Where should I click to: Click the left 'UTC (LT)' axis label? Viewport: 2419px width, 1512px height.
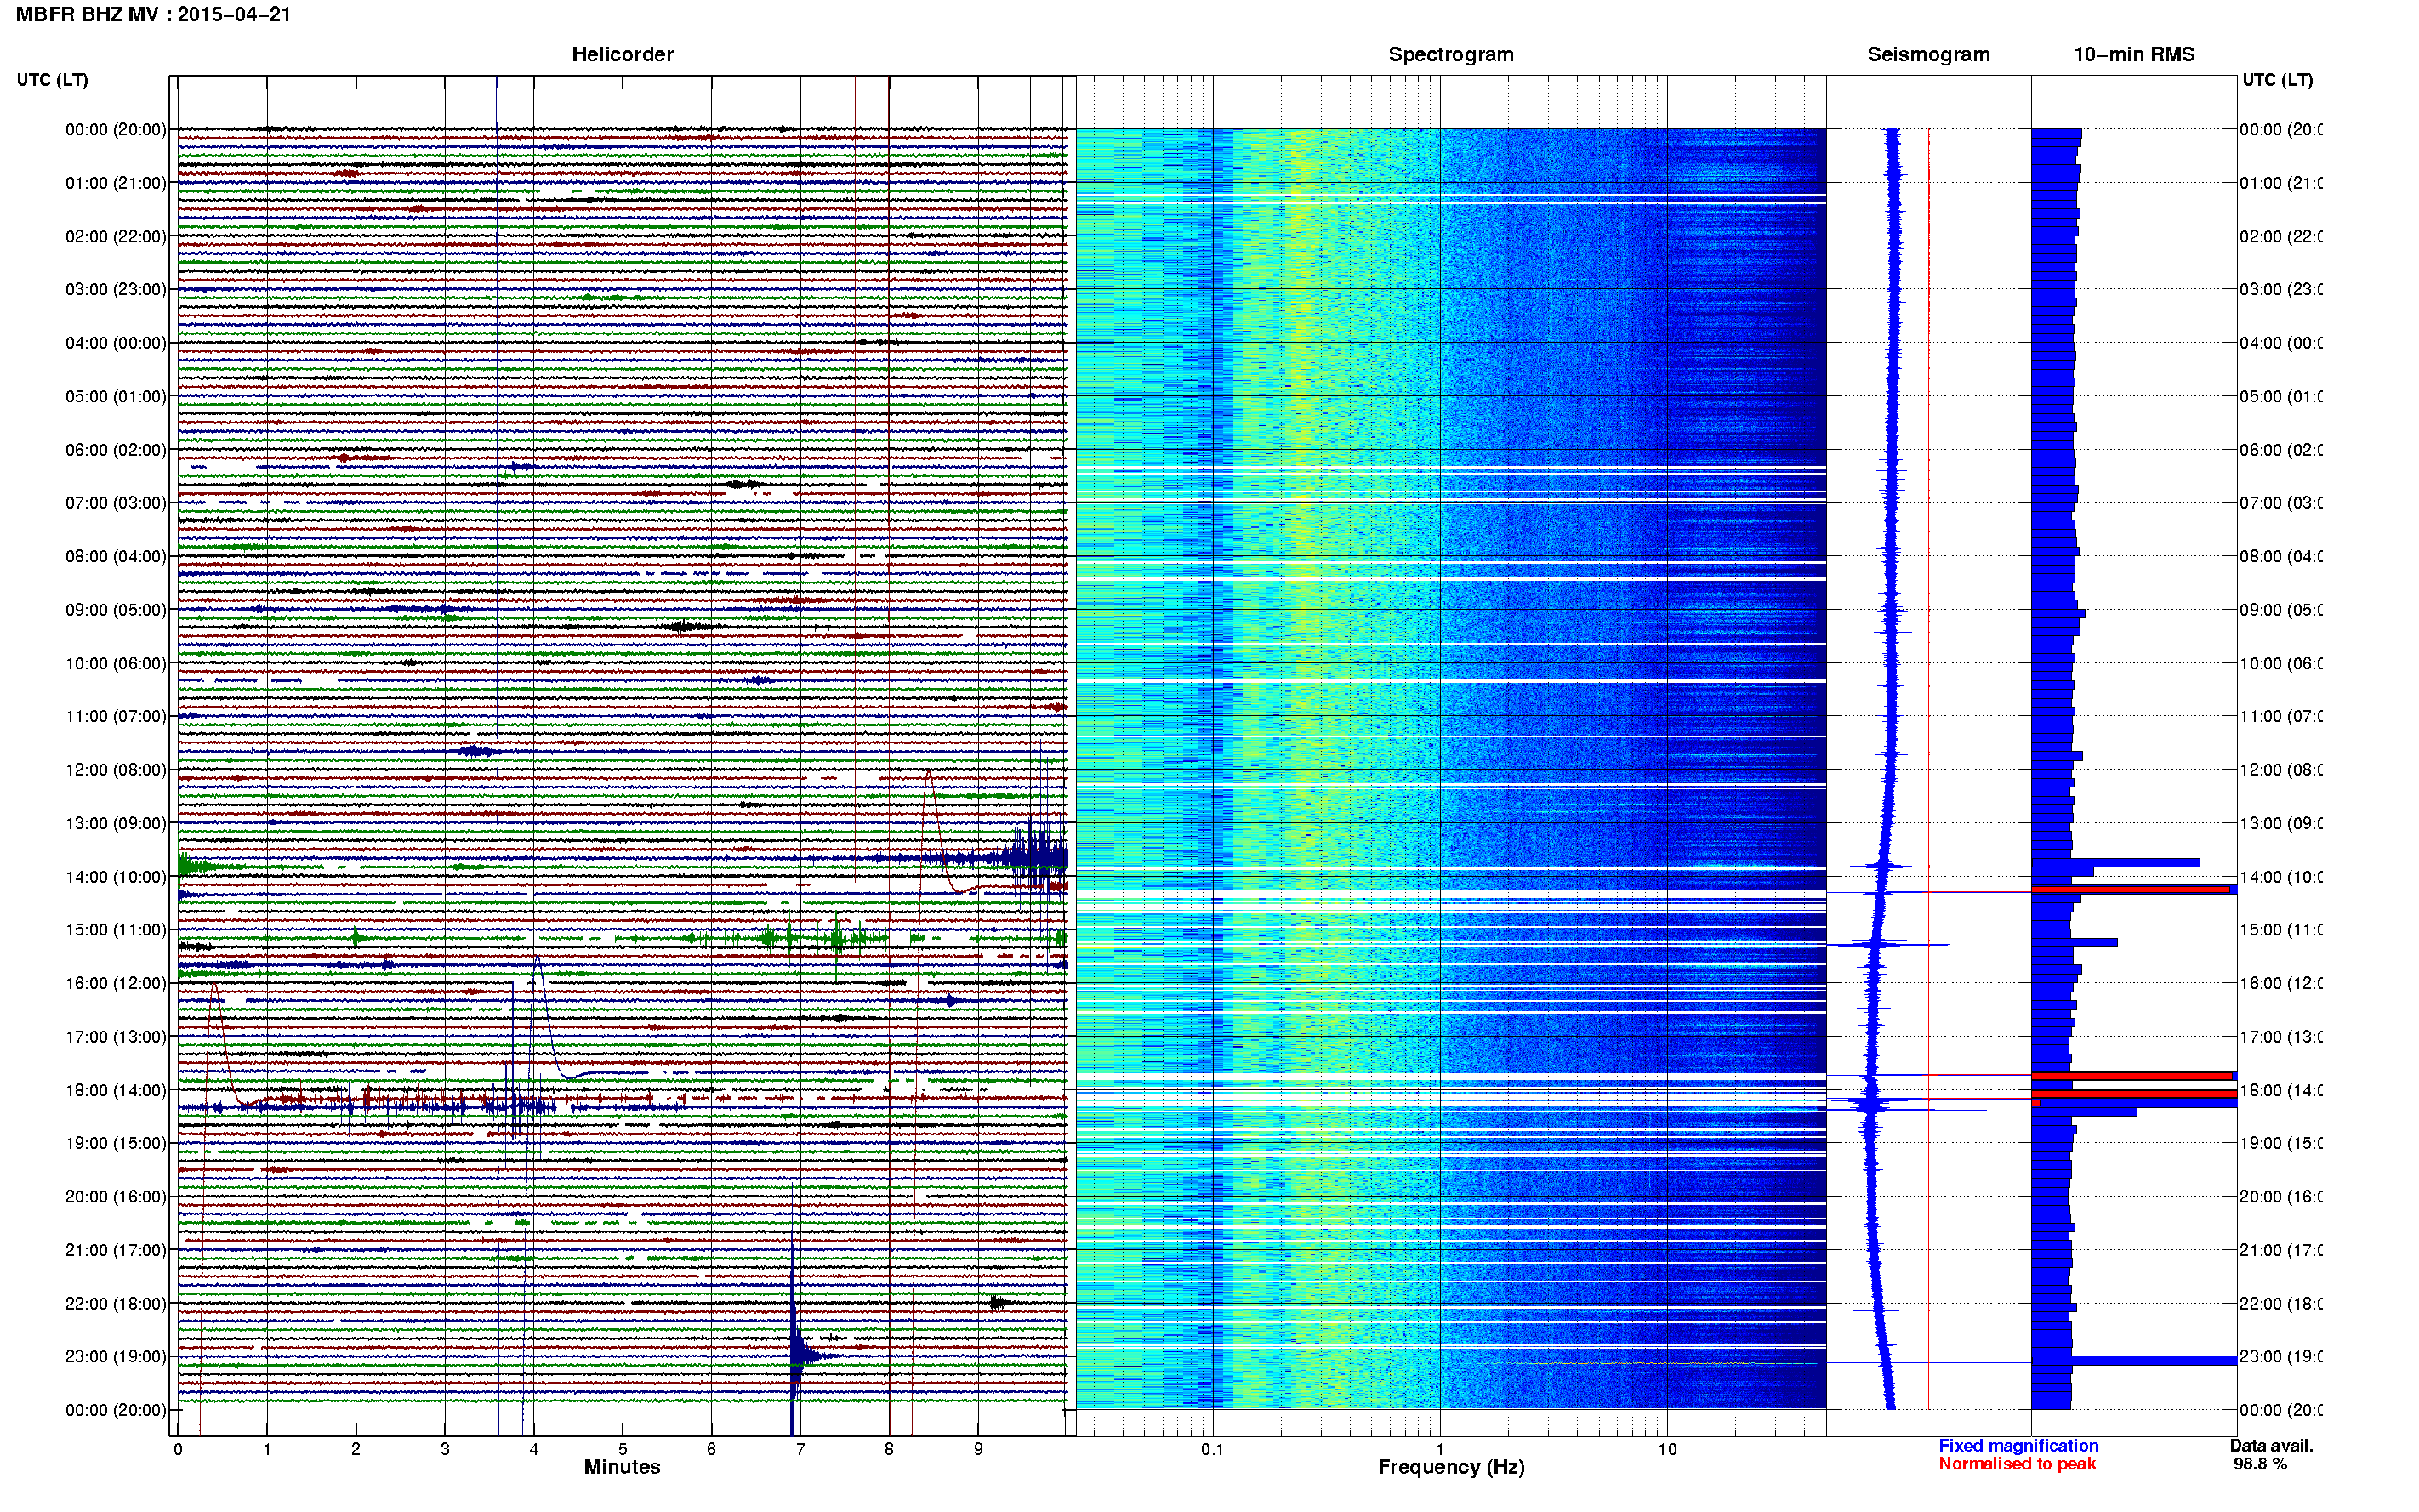point(52,80)
